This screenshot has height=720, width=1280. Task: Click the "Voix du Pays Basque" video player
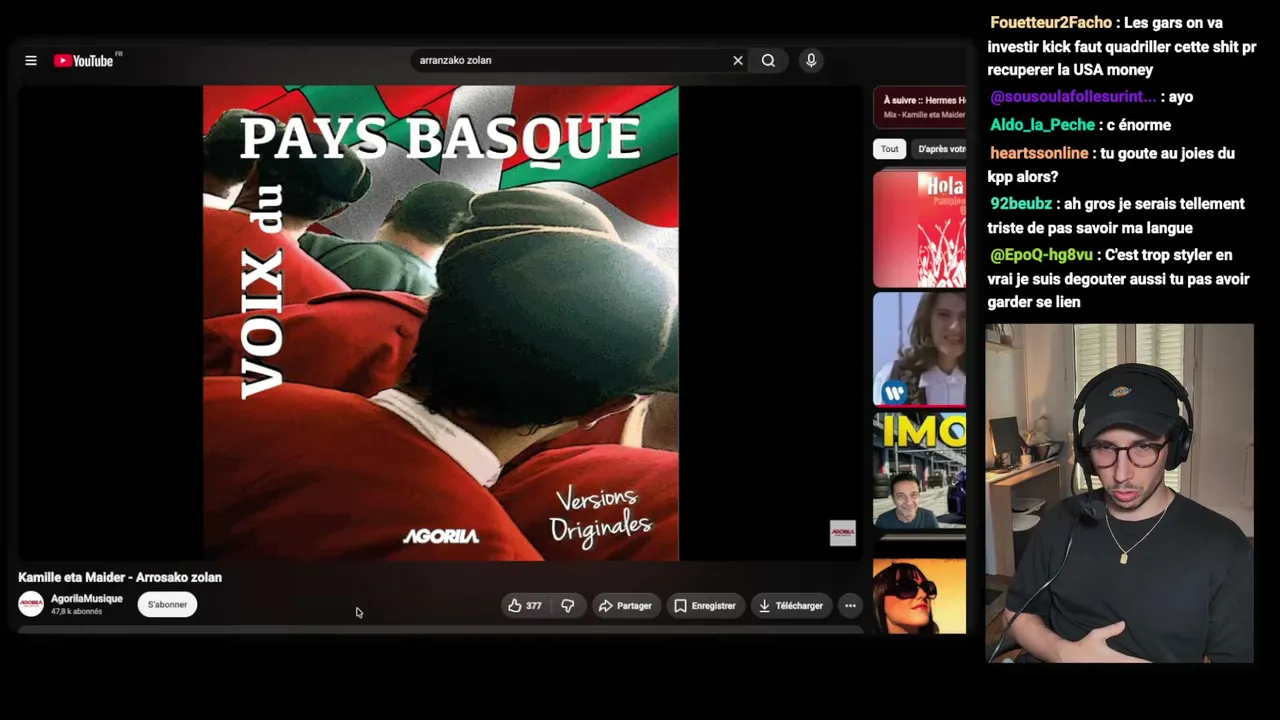click(440, 323)
